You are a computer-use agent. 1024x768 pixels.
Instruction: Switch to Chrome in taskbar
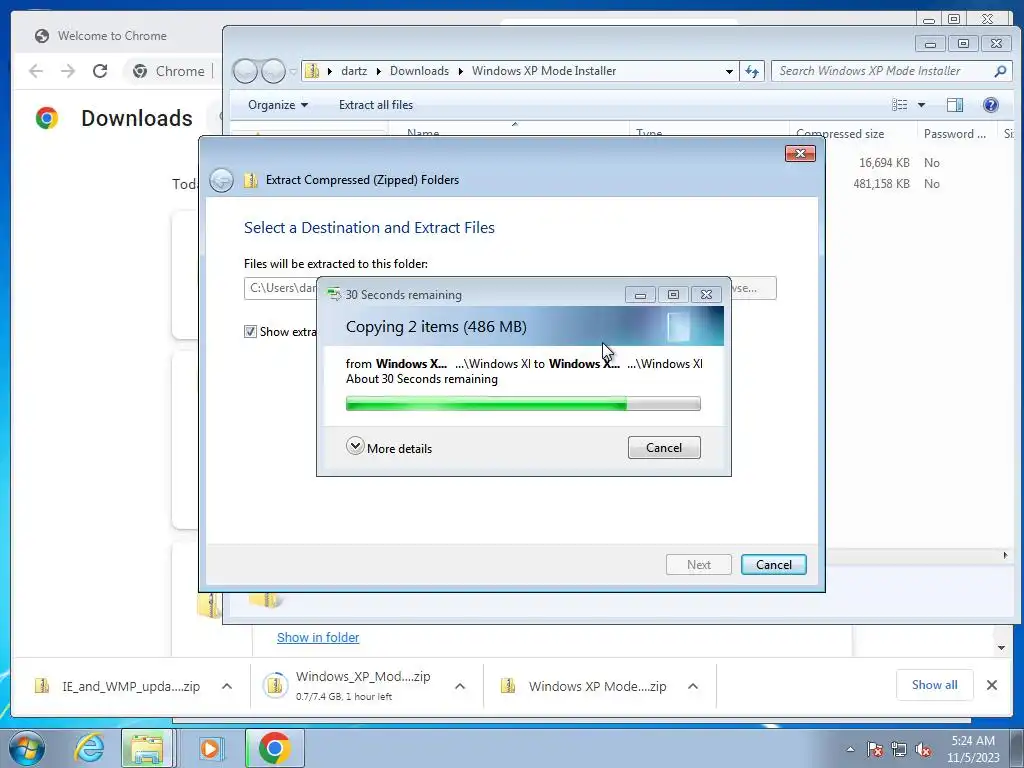click(x=275, y=748)
